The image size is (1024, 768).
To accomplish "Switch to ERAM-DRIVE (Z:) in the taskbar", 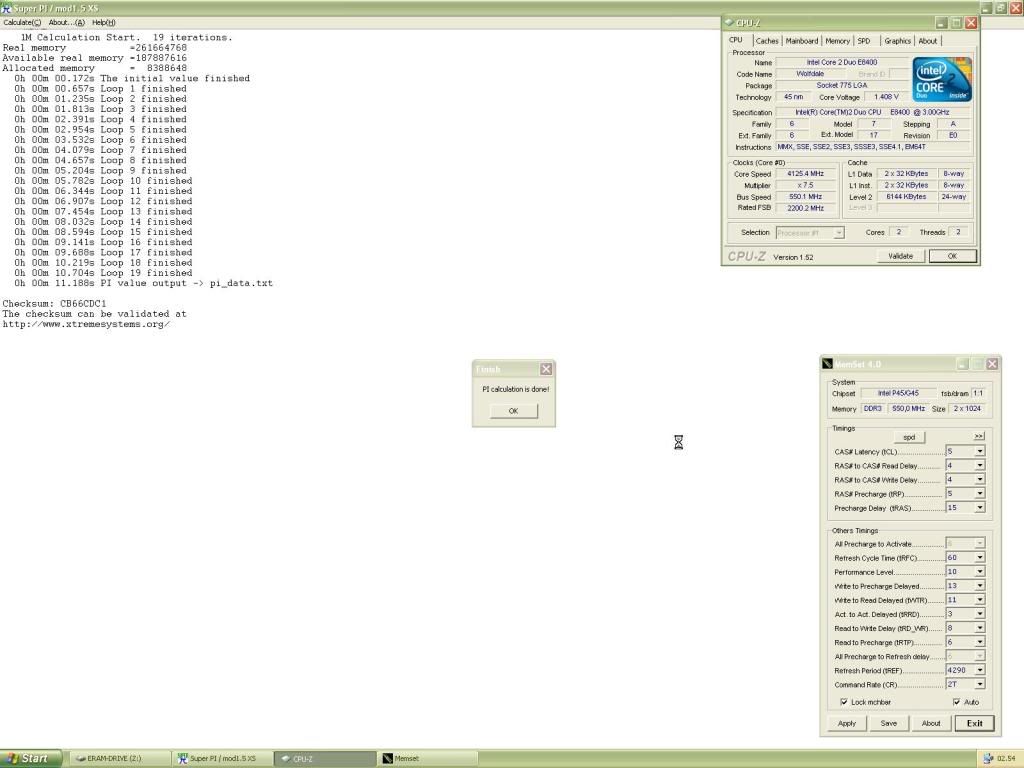I will pyautogui.click(x=118, y=758).
